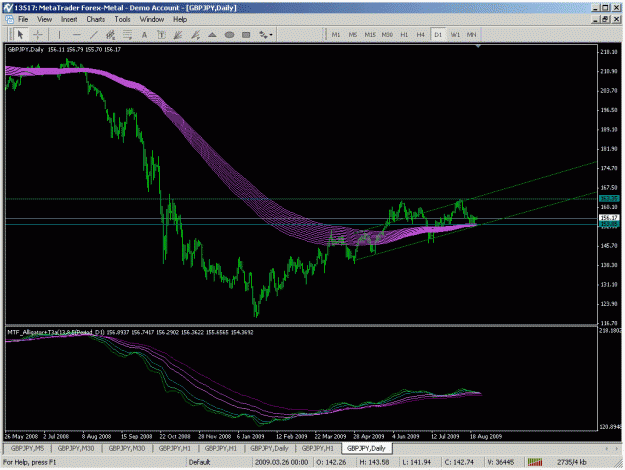
Task: Switch chart to MN timeframe
Action: pos(472,35)
